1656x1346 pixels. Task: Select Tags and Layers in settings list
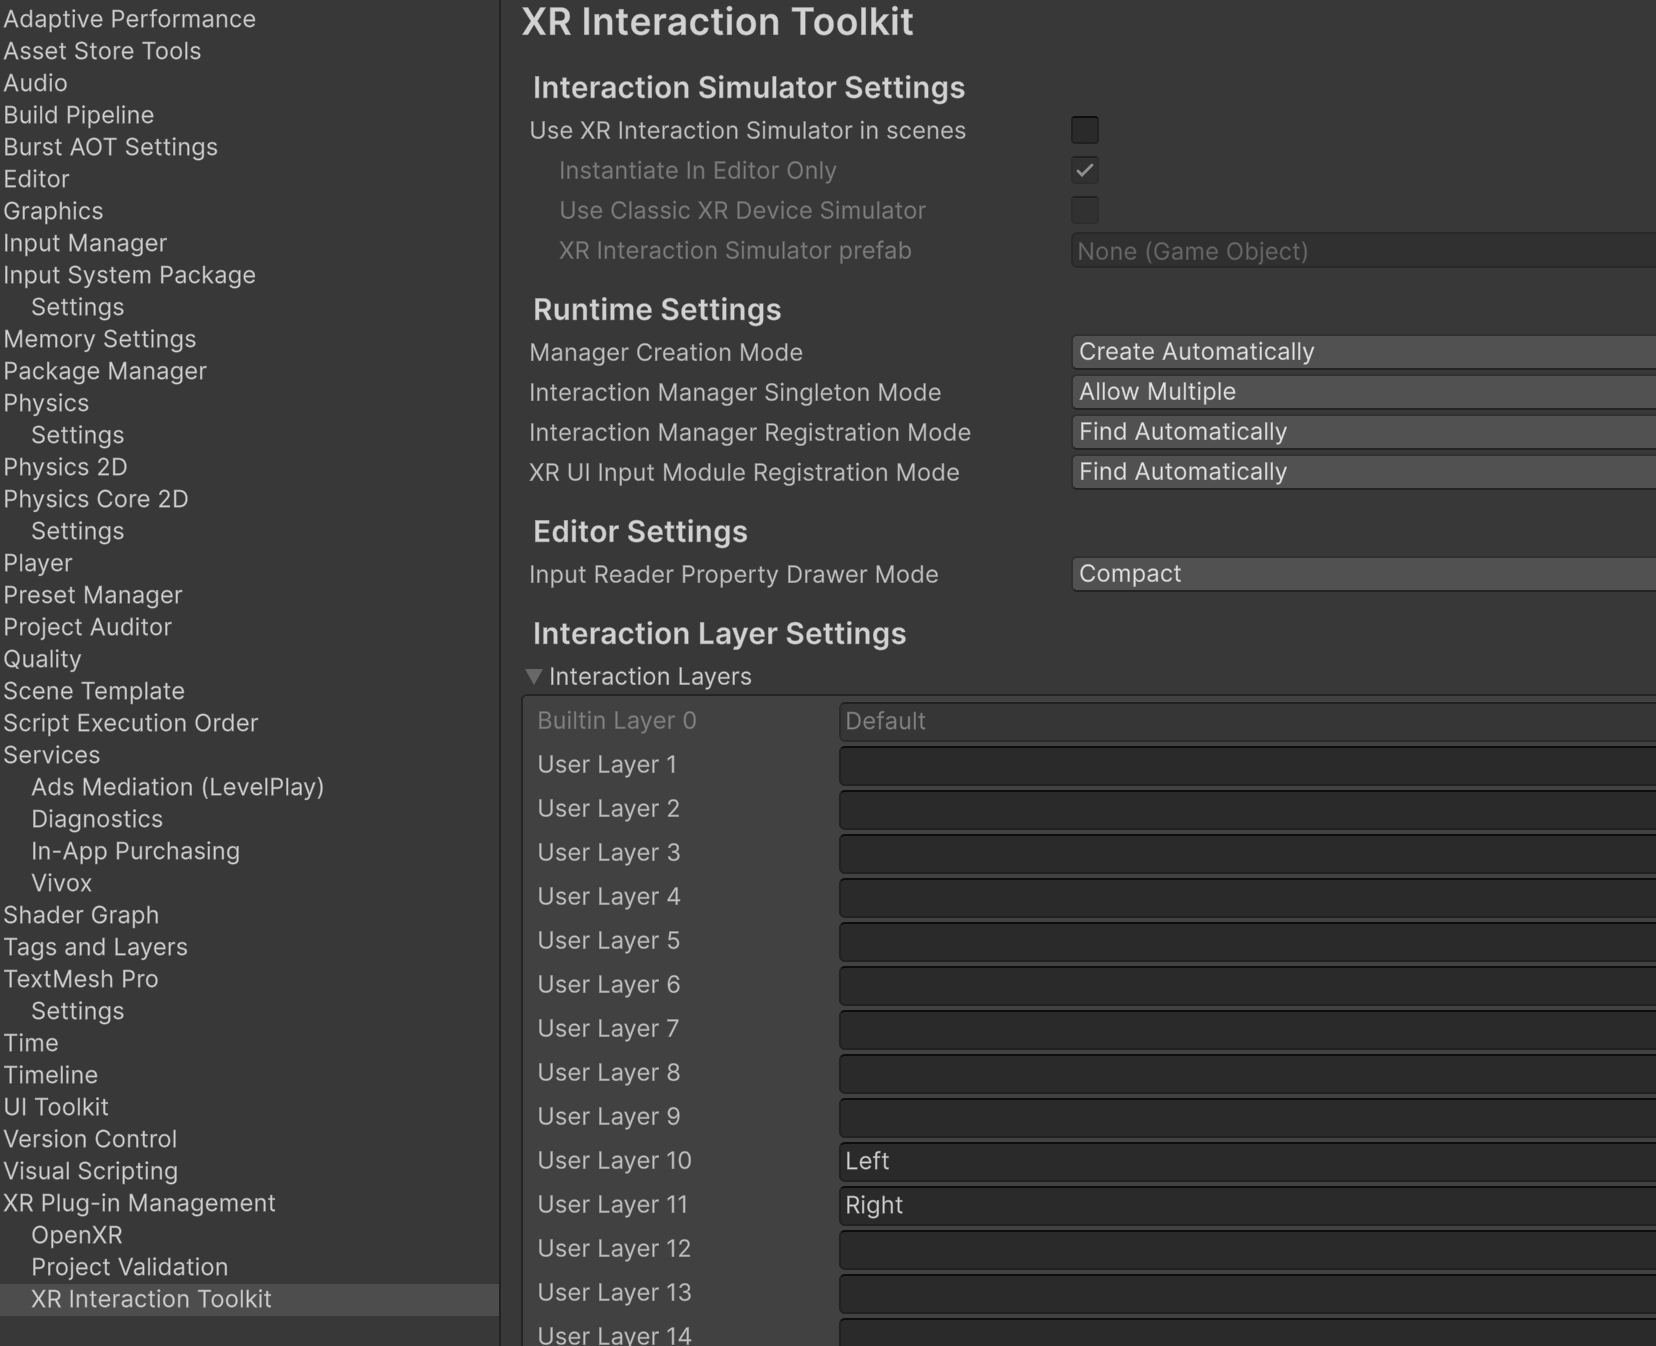95,947
